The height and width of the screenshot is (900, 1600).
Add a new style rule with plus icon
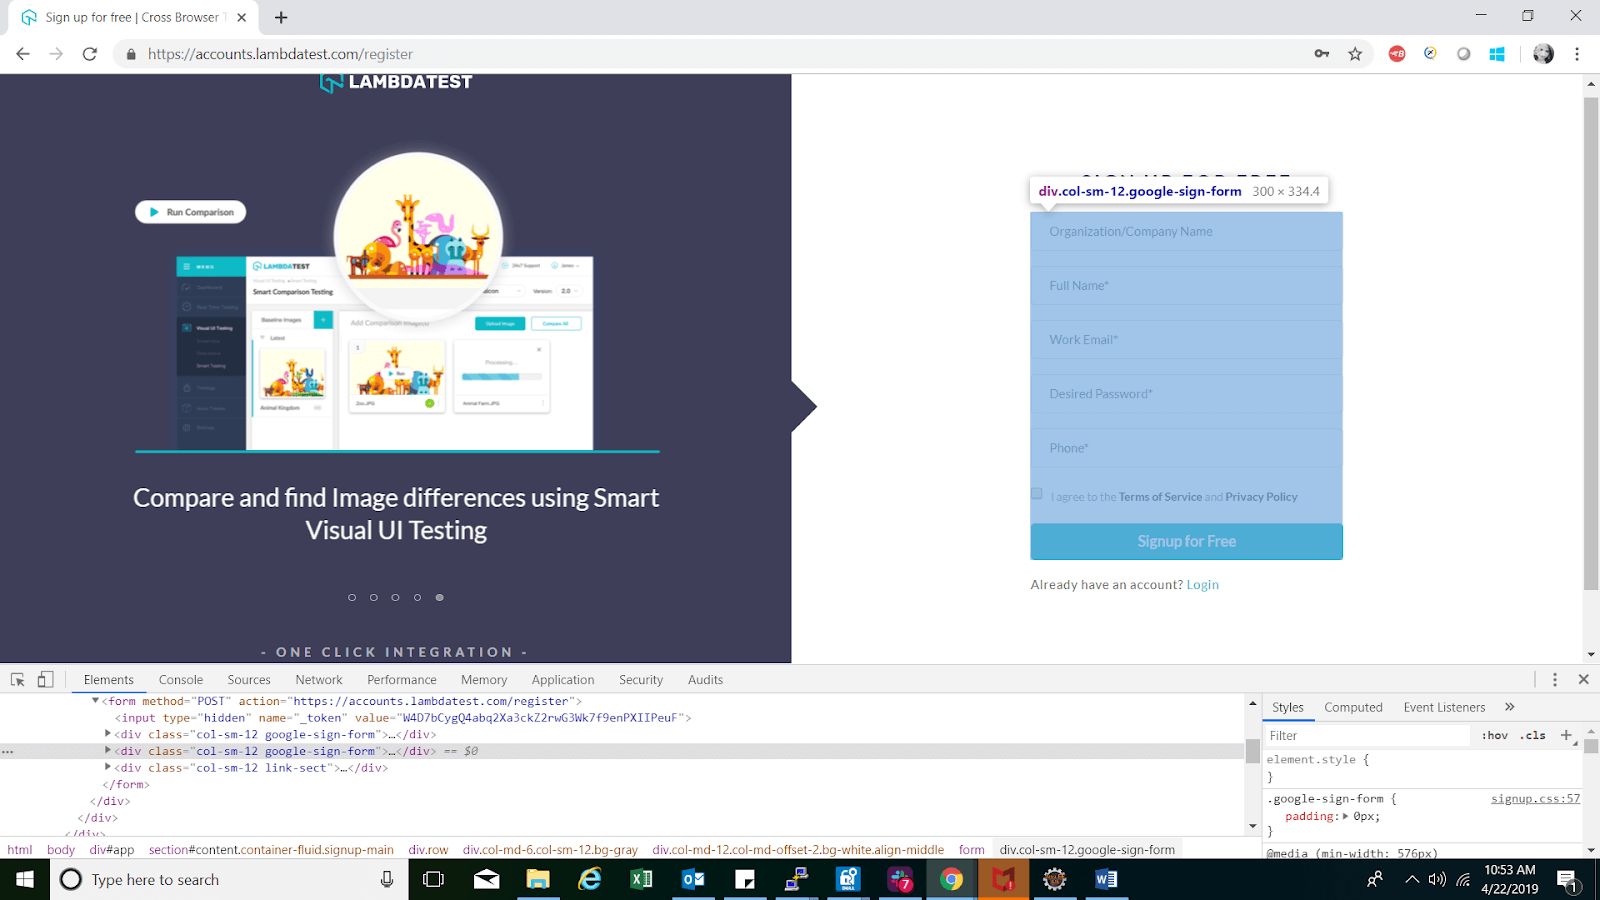coord(1567,735)
